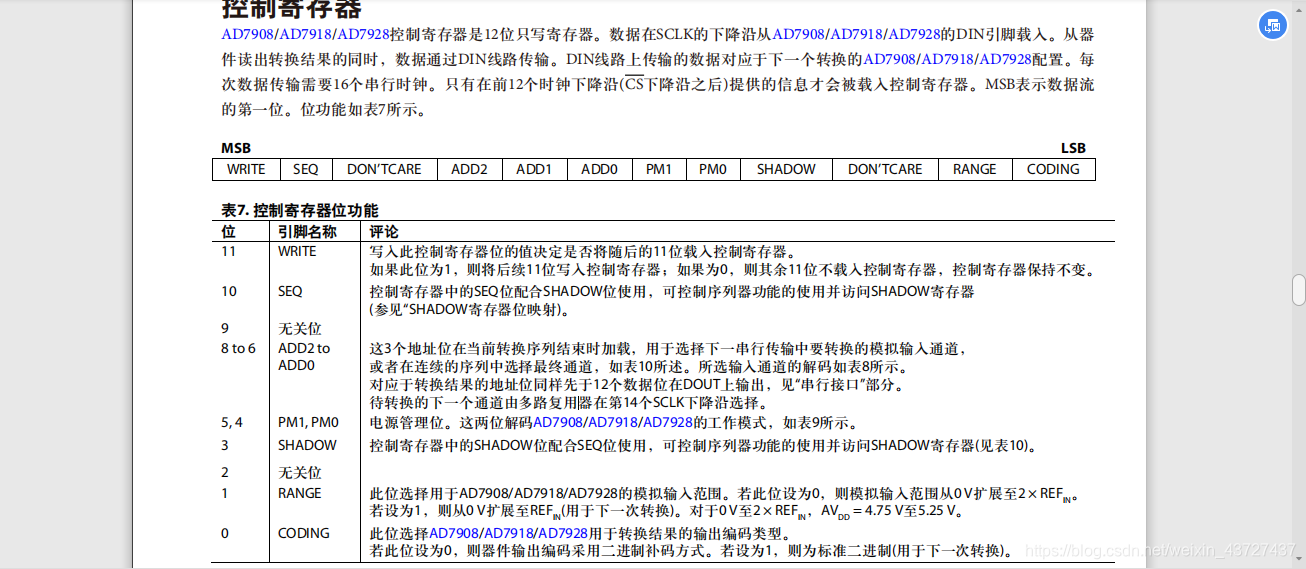This screenshot has height=569, width=1306.
Task: Click SEQ pin name in table 7
Action: (x=290, y=291)
